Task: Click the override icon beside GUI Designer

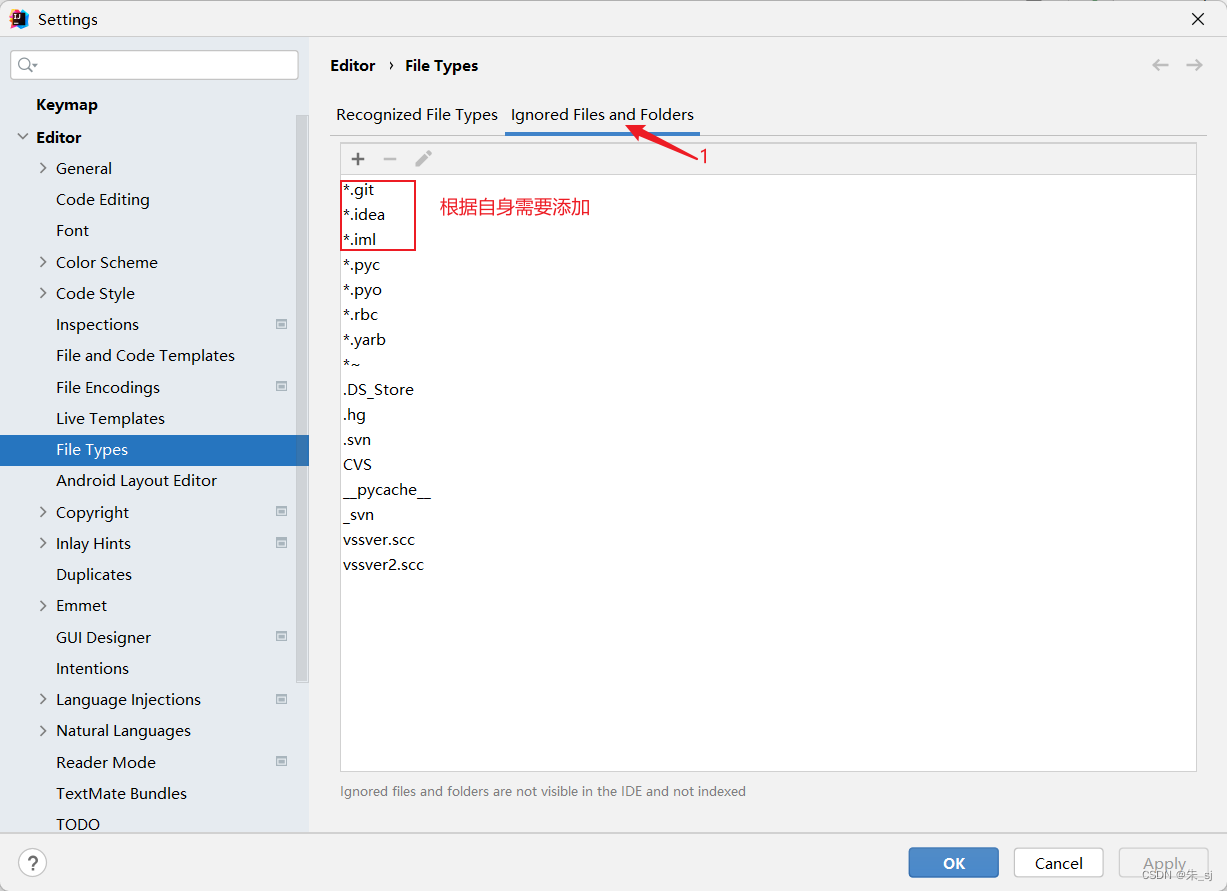Action: click(281, 636)
